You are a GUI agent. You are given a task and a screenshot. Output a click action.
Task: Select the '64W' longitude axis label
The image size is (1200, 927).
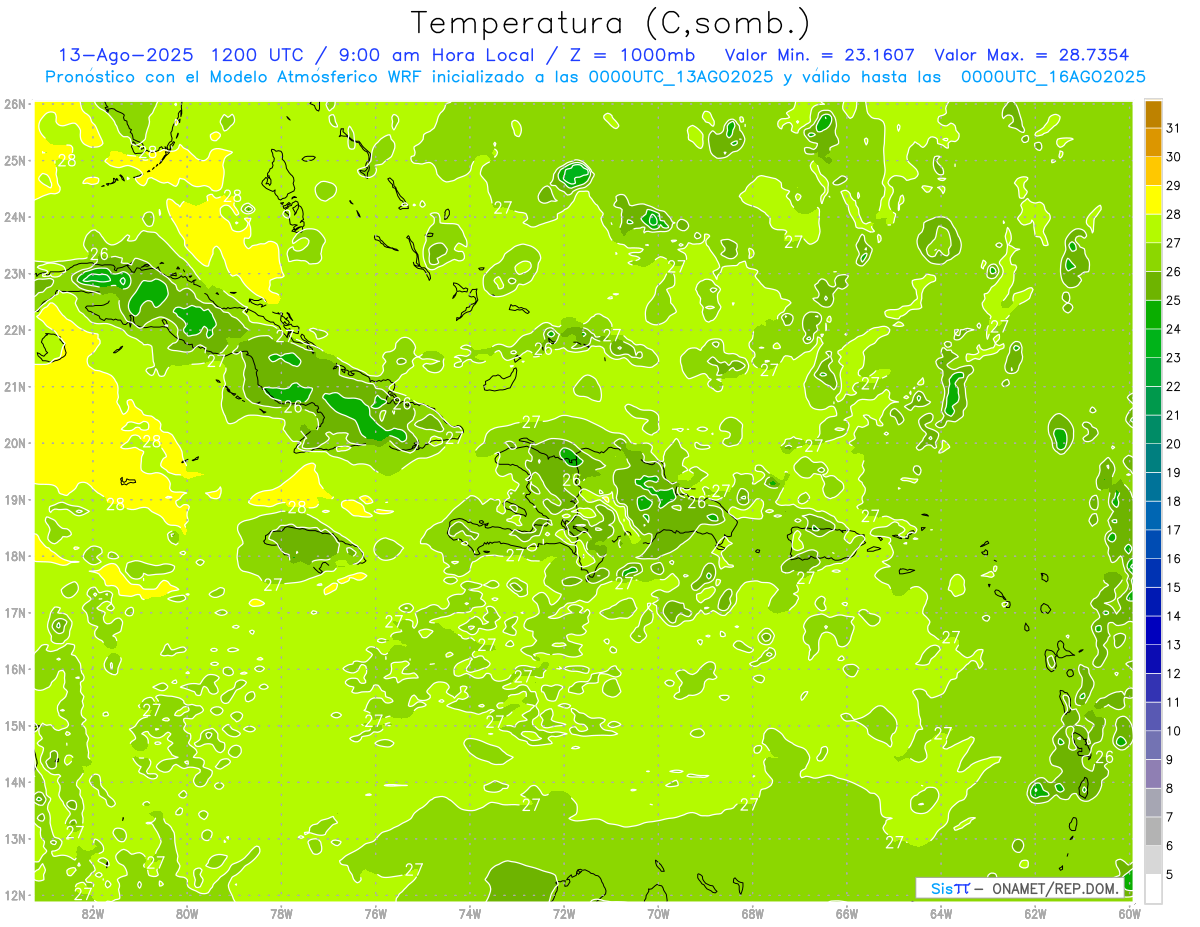[x=941, y=914]
